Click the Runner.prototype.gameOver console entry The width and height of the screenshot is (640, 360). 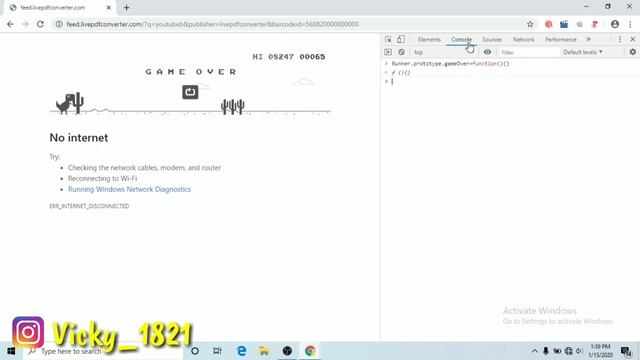point(450,64)
